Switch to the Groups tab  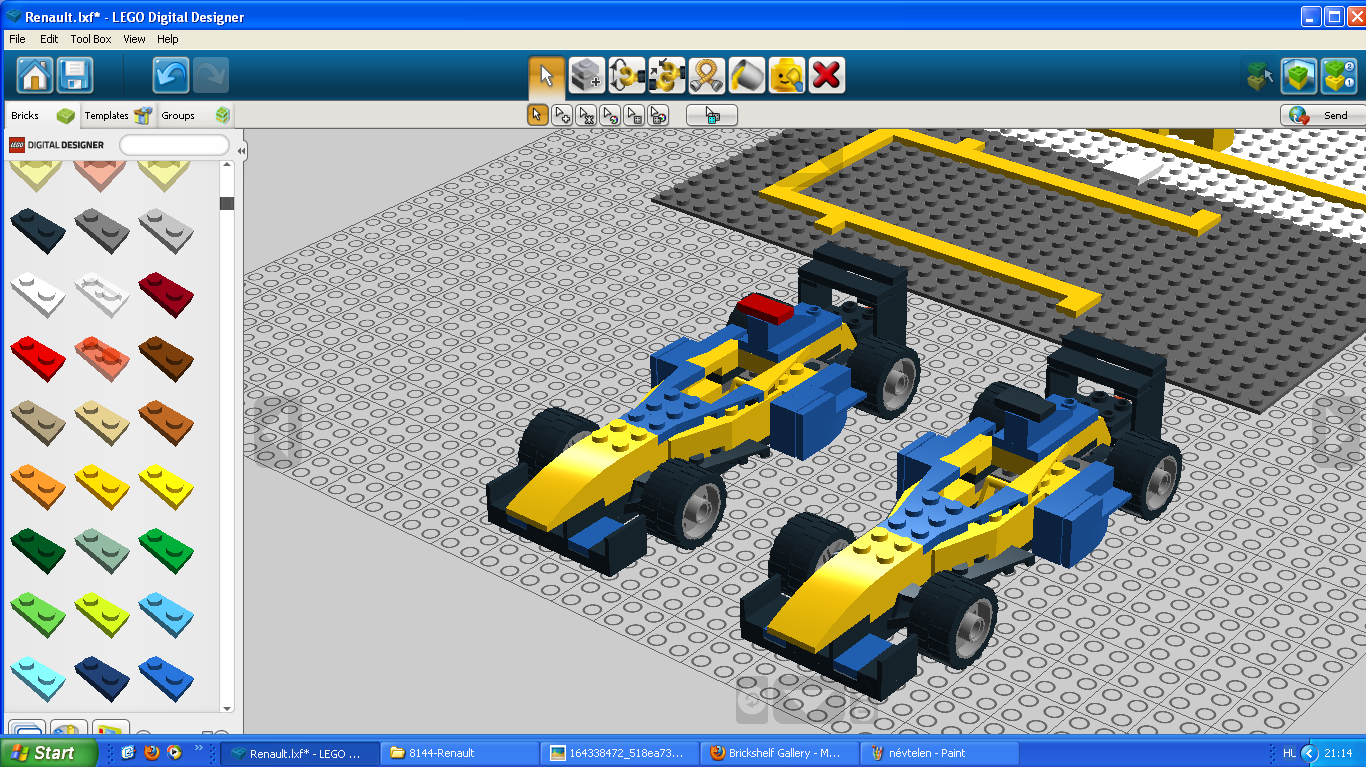(x=195, y=115)
